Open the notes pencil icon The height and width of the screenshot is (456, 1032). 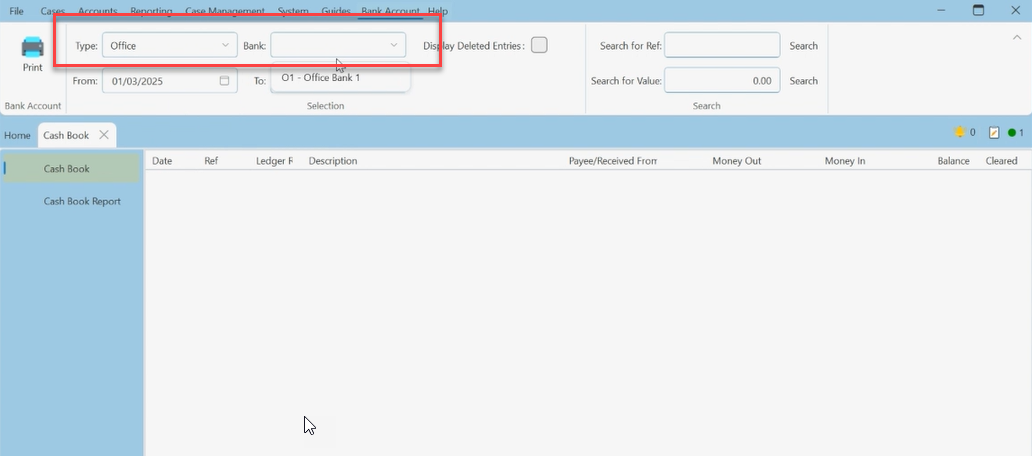(994, 132)
